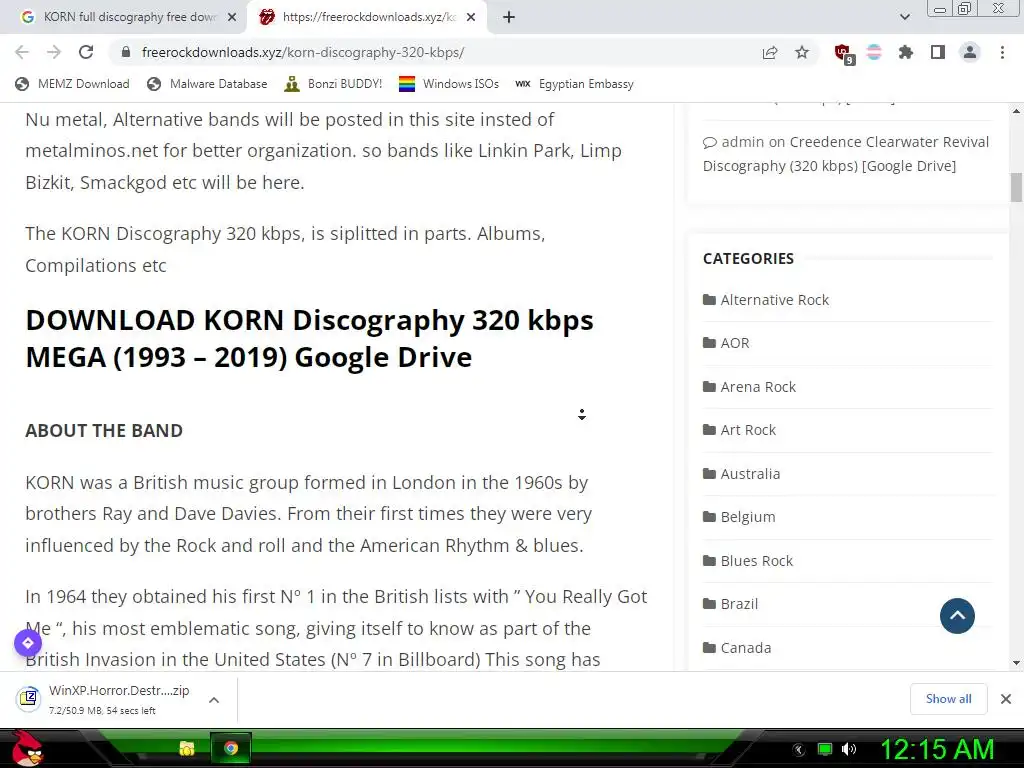
Task: Open Windows ISOs bookmark
Action: coord(449,84)
